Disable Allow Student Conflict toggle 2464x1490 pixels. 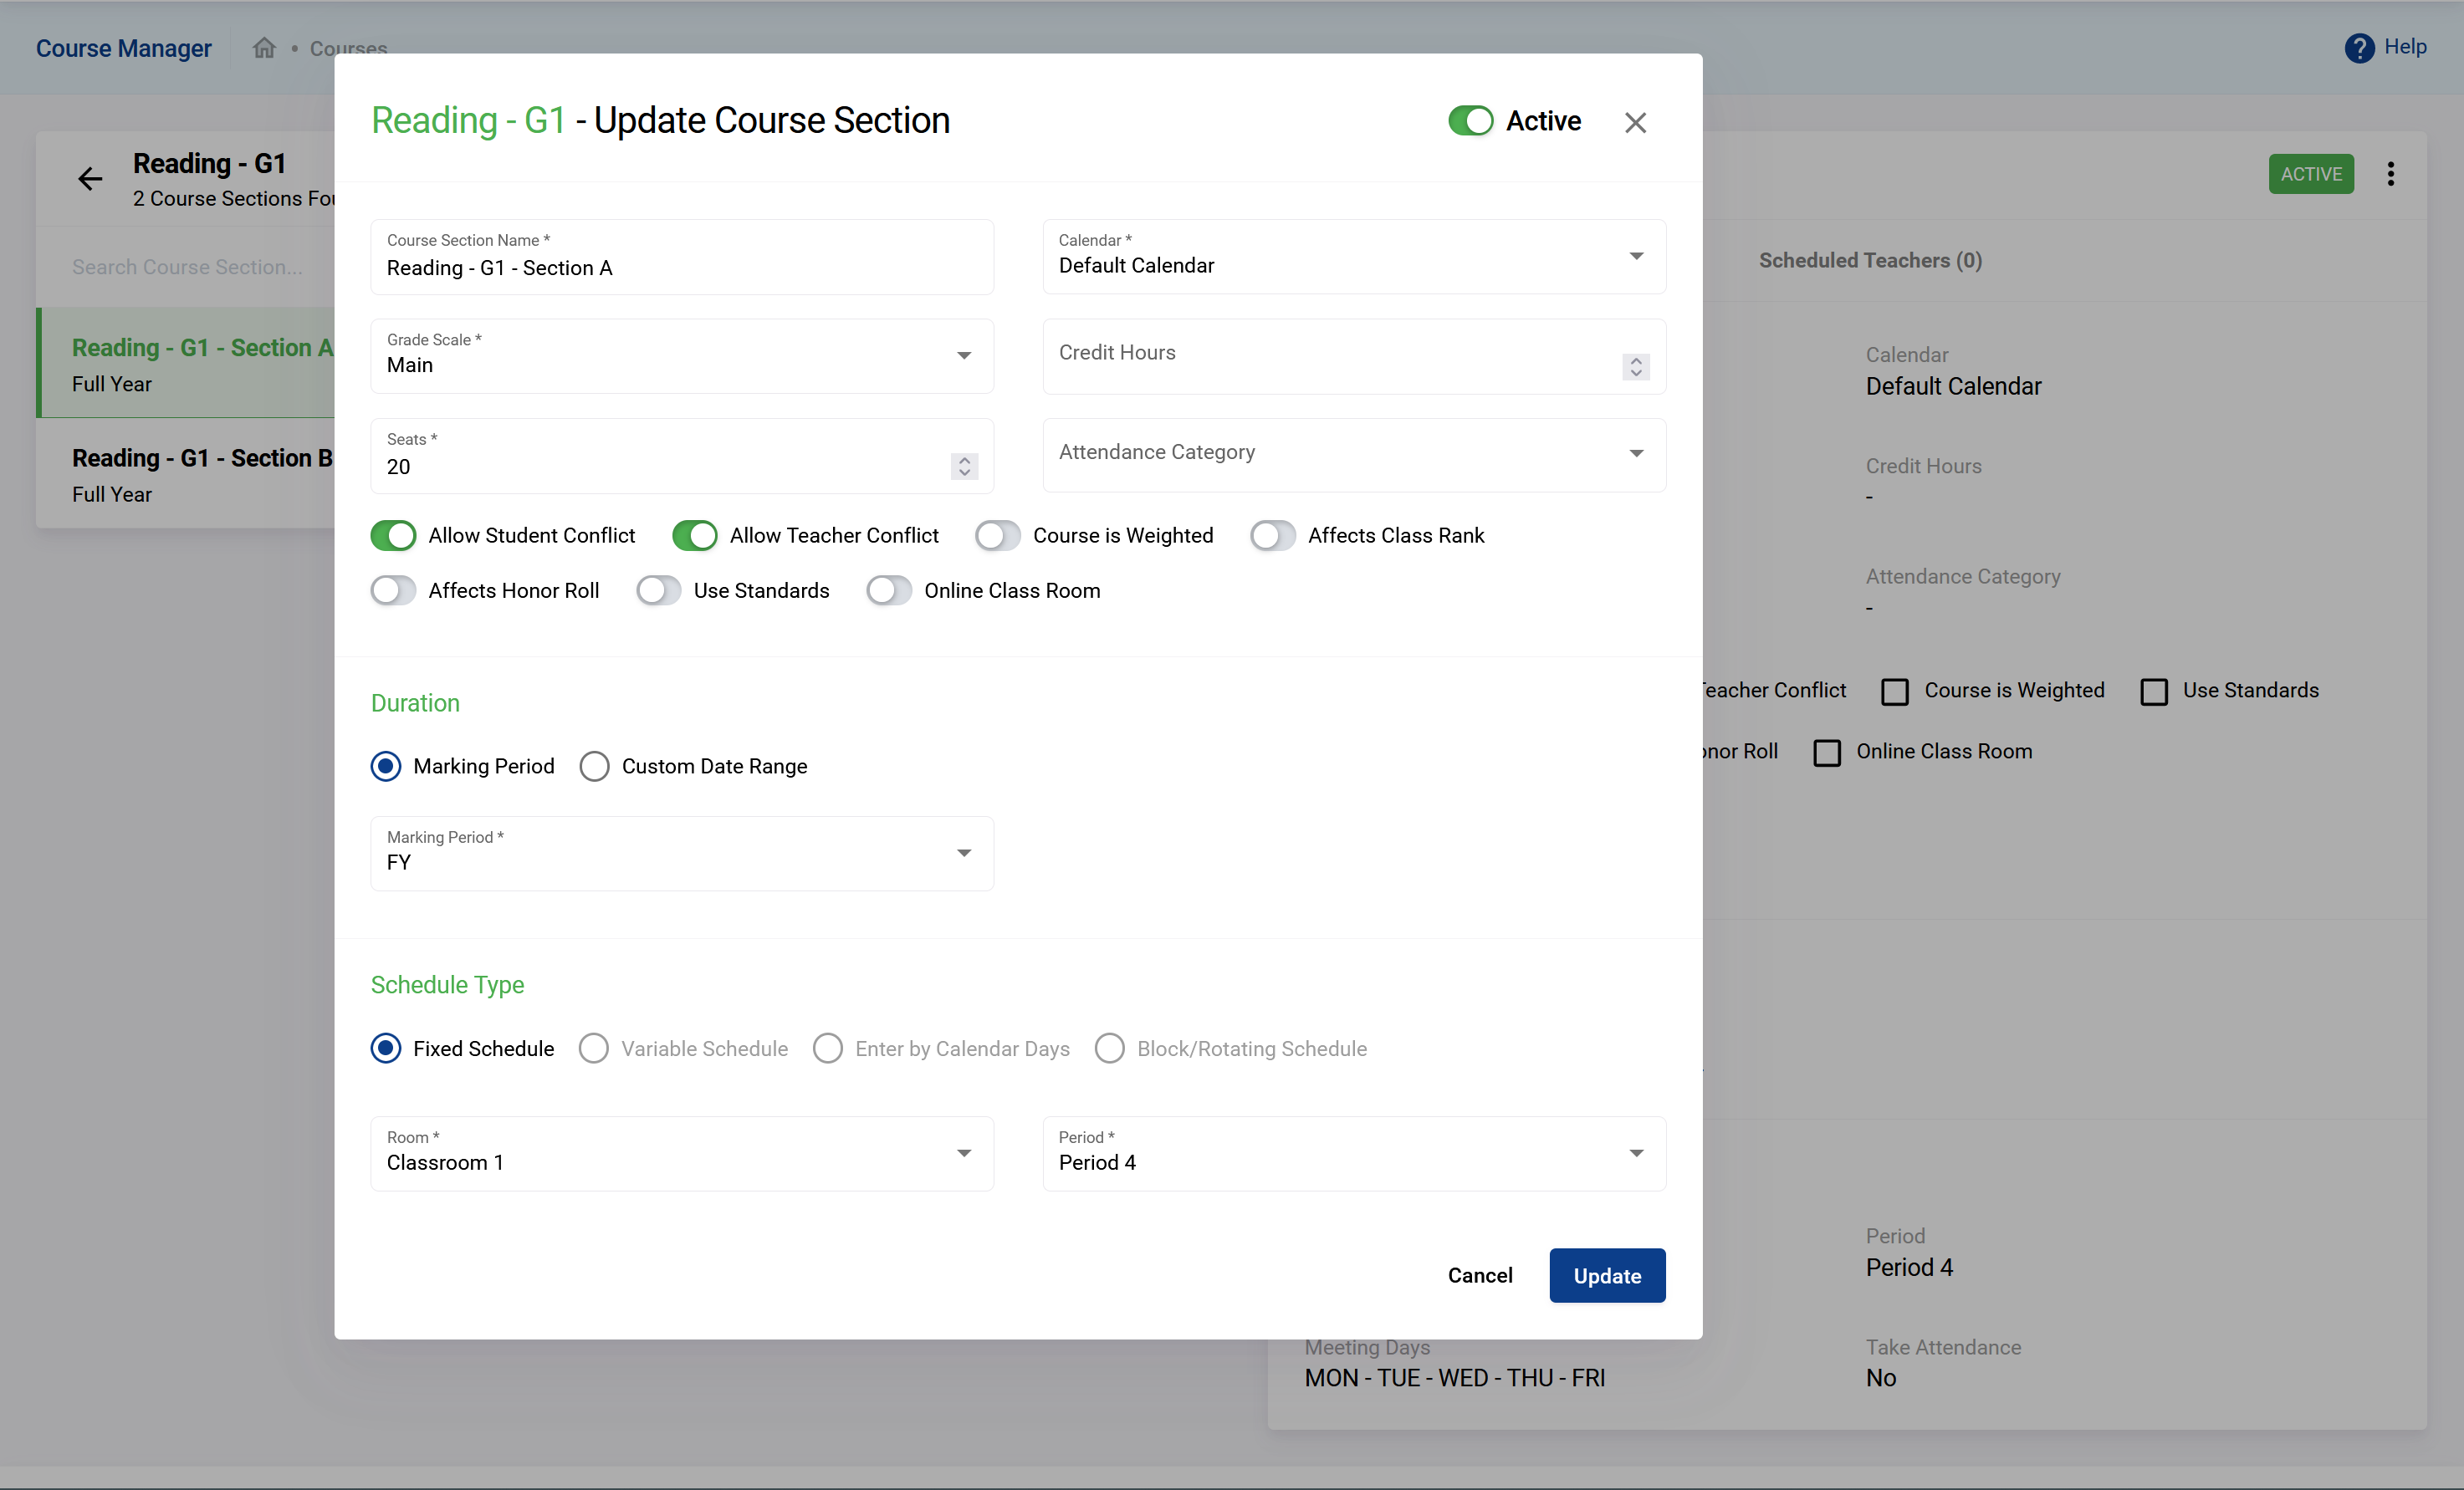393,535
